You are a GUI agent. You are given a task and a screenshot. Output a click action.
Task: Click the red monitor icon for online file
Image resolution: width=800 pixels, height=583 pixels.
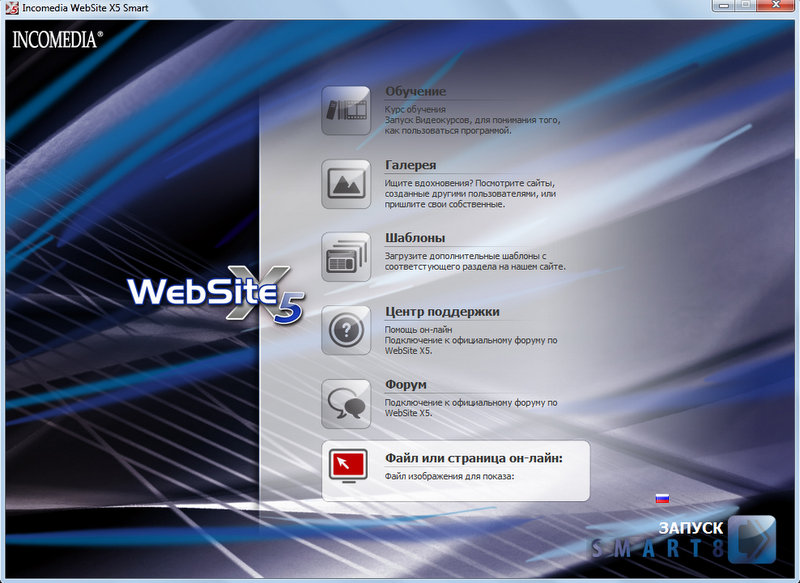tap(348, 466)
